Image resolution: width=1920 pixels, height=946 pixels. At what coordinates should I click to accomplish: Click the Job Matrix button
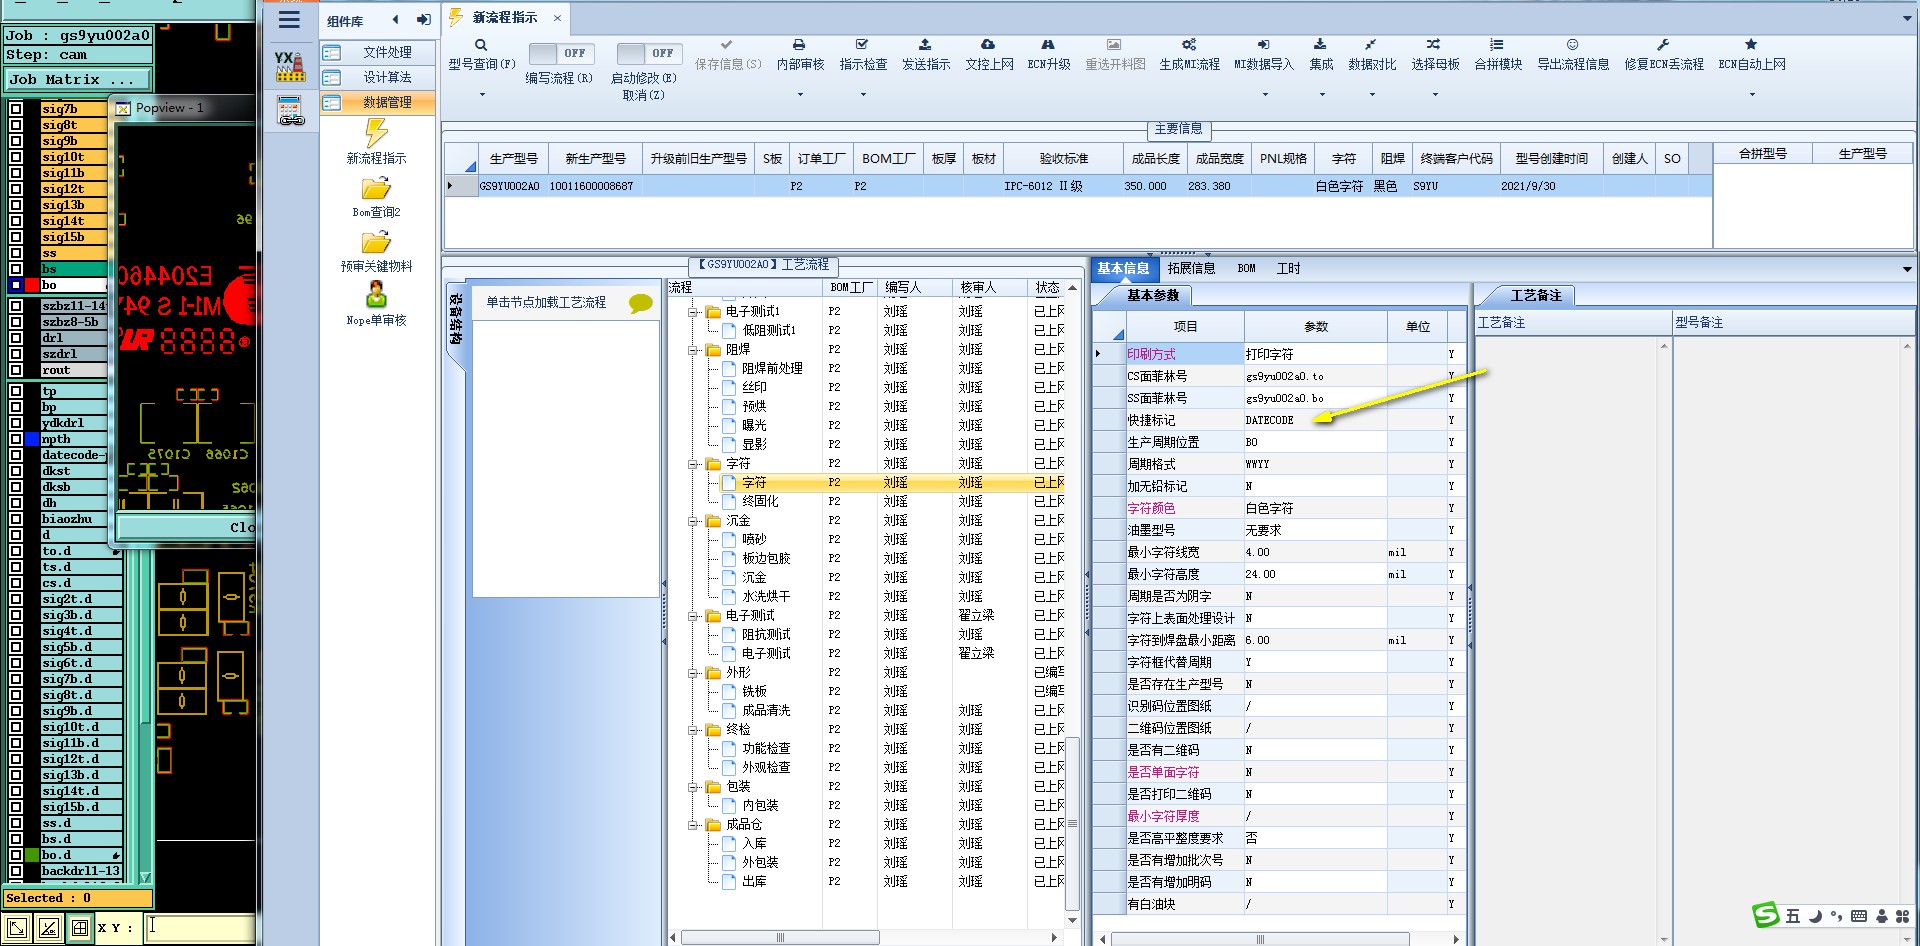pos(79,79)
